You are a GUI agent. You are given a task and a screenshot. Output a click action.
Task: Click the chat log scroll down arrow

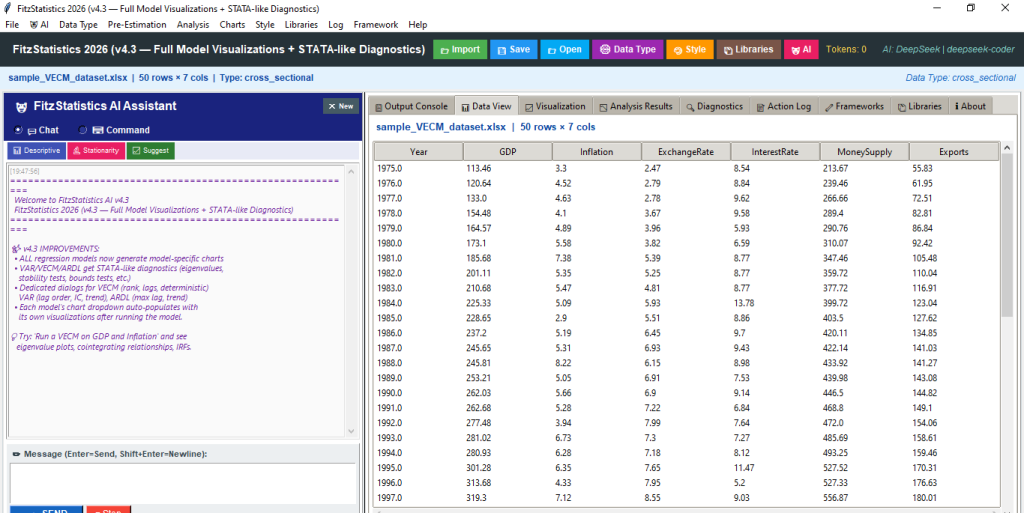pos(351,431)
